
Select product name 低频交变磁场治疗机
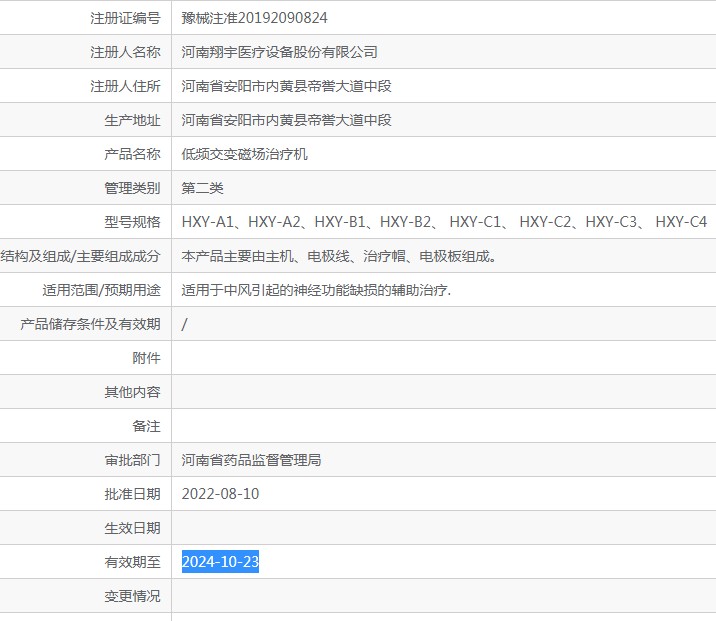coord(244,154)
